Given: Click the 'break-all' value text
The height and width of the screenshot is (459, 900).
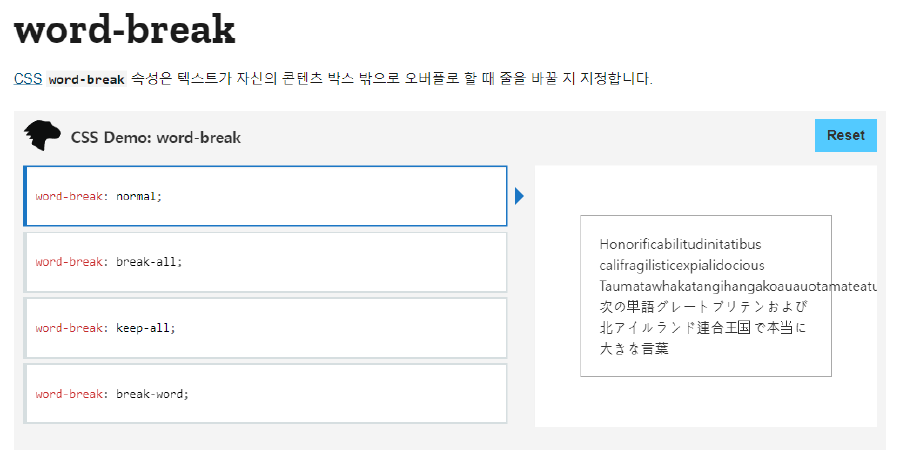Looking at the screenshot, I should (x=146, y=262).
